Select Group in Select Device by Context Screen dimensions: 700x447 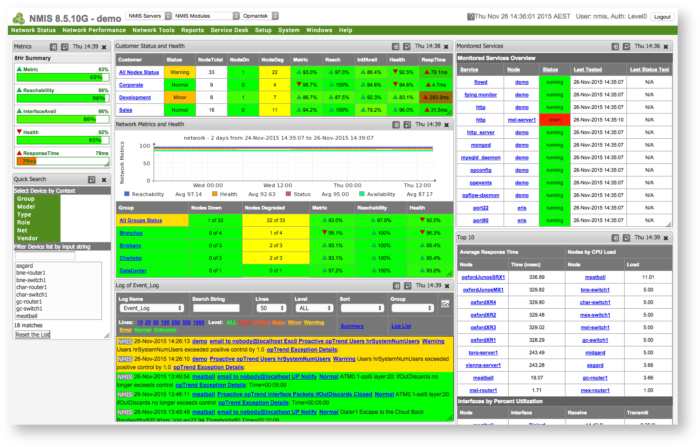[25, 199]
